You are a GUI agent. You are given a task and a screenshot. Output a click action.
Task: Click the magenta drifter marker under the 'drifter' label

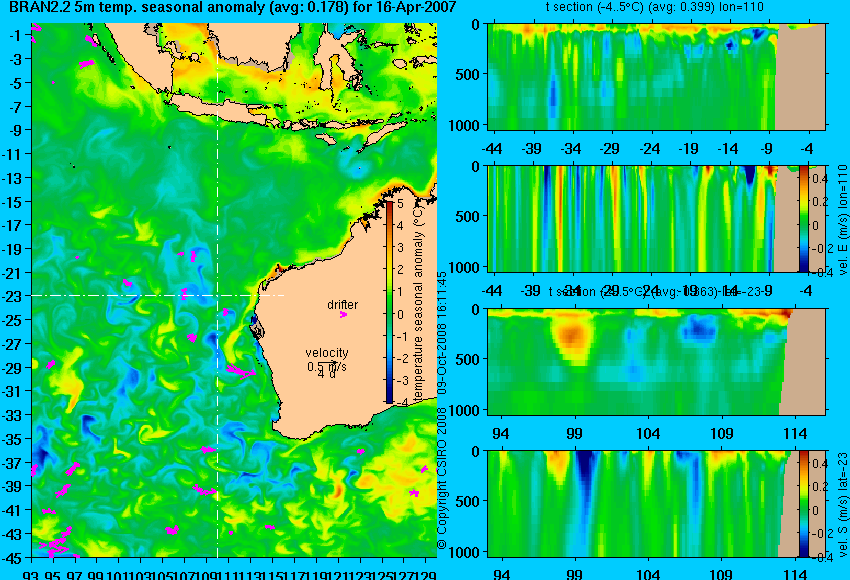343,314
